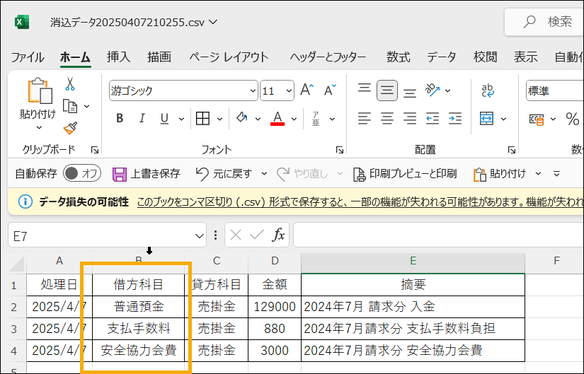Click accounting number format icon
Image resolution: width=584 pixels, height=374 pixels.
[x=537, y=119]
